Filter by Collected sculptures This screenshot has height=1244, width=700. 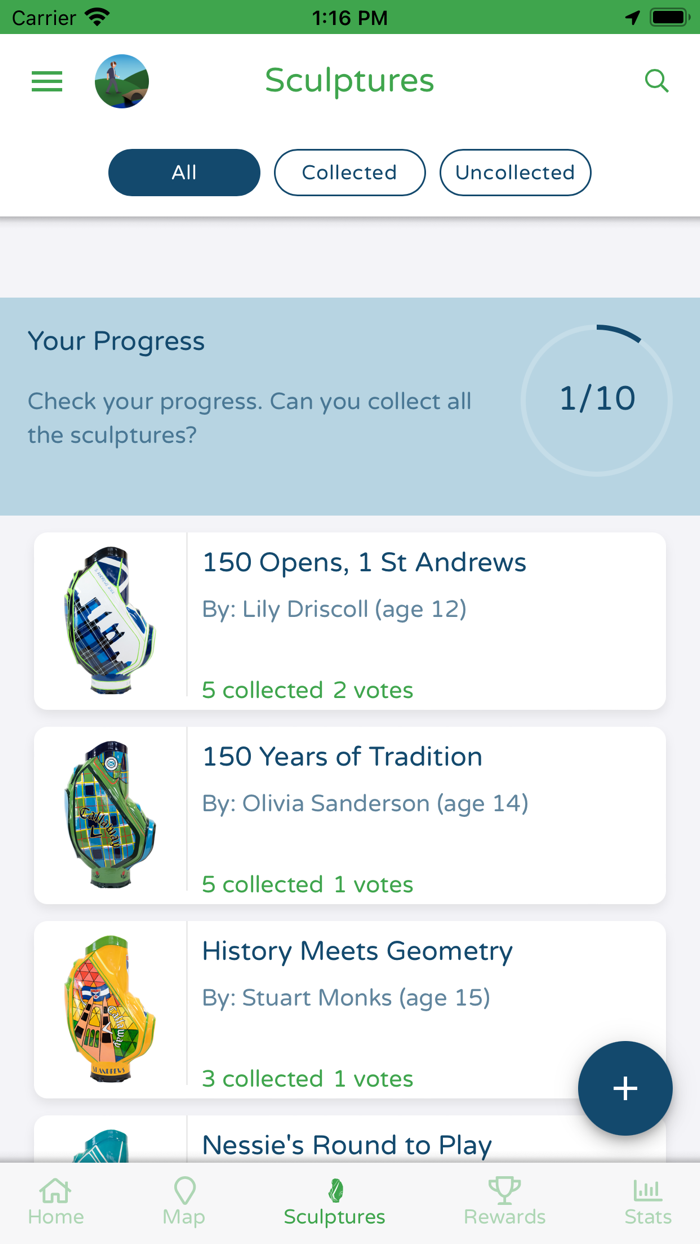pos(349,173)
